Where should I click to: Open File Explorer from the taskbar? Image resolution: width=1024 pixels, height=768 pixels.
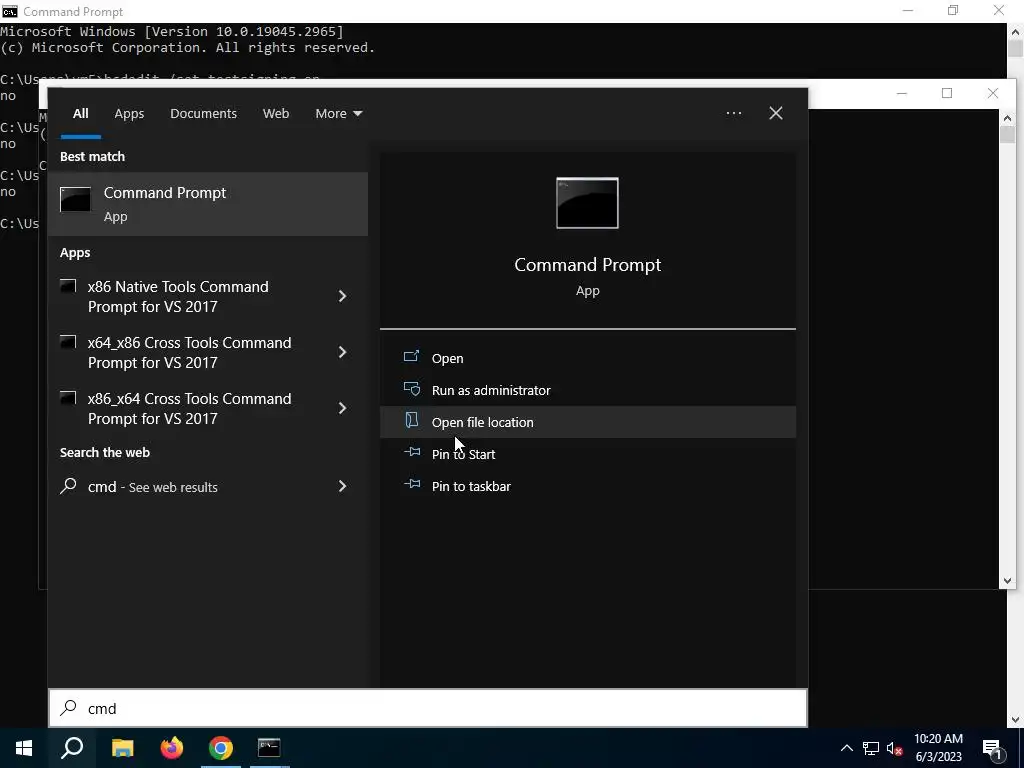[122, 748]
